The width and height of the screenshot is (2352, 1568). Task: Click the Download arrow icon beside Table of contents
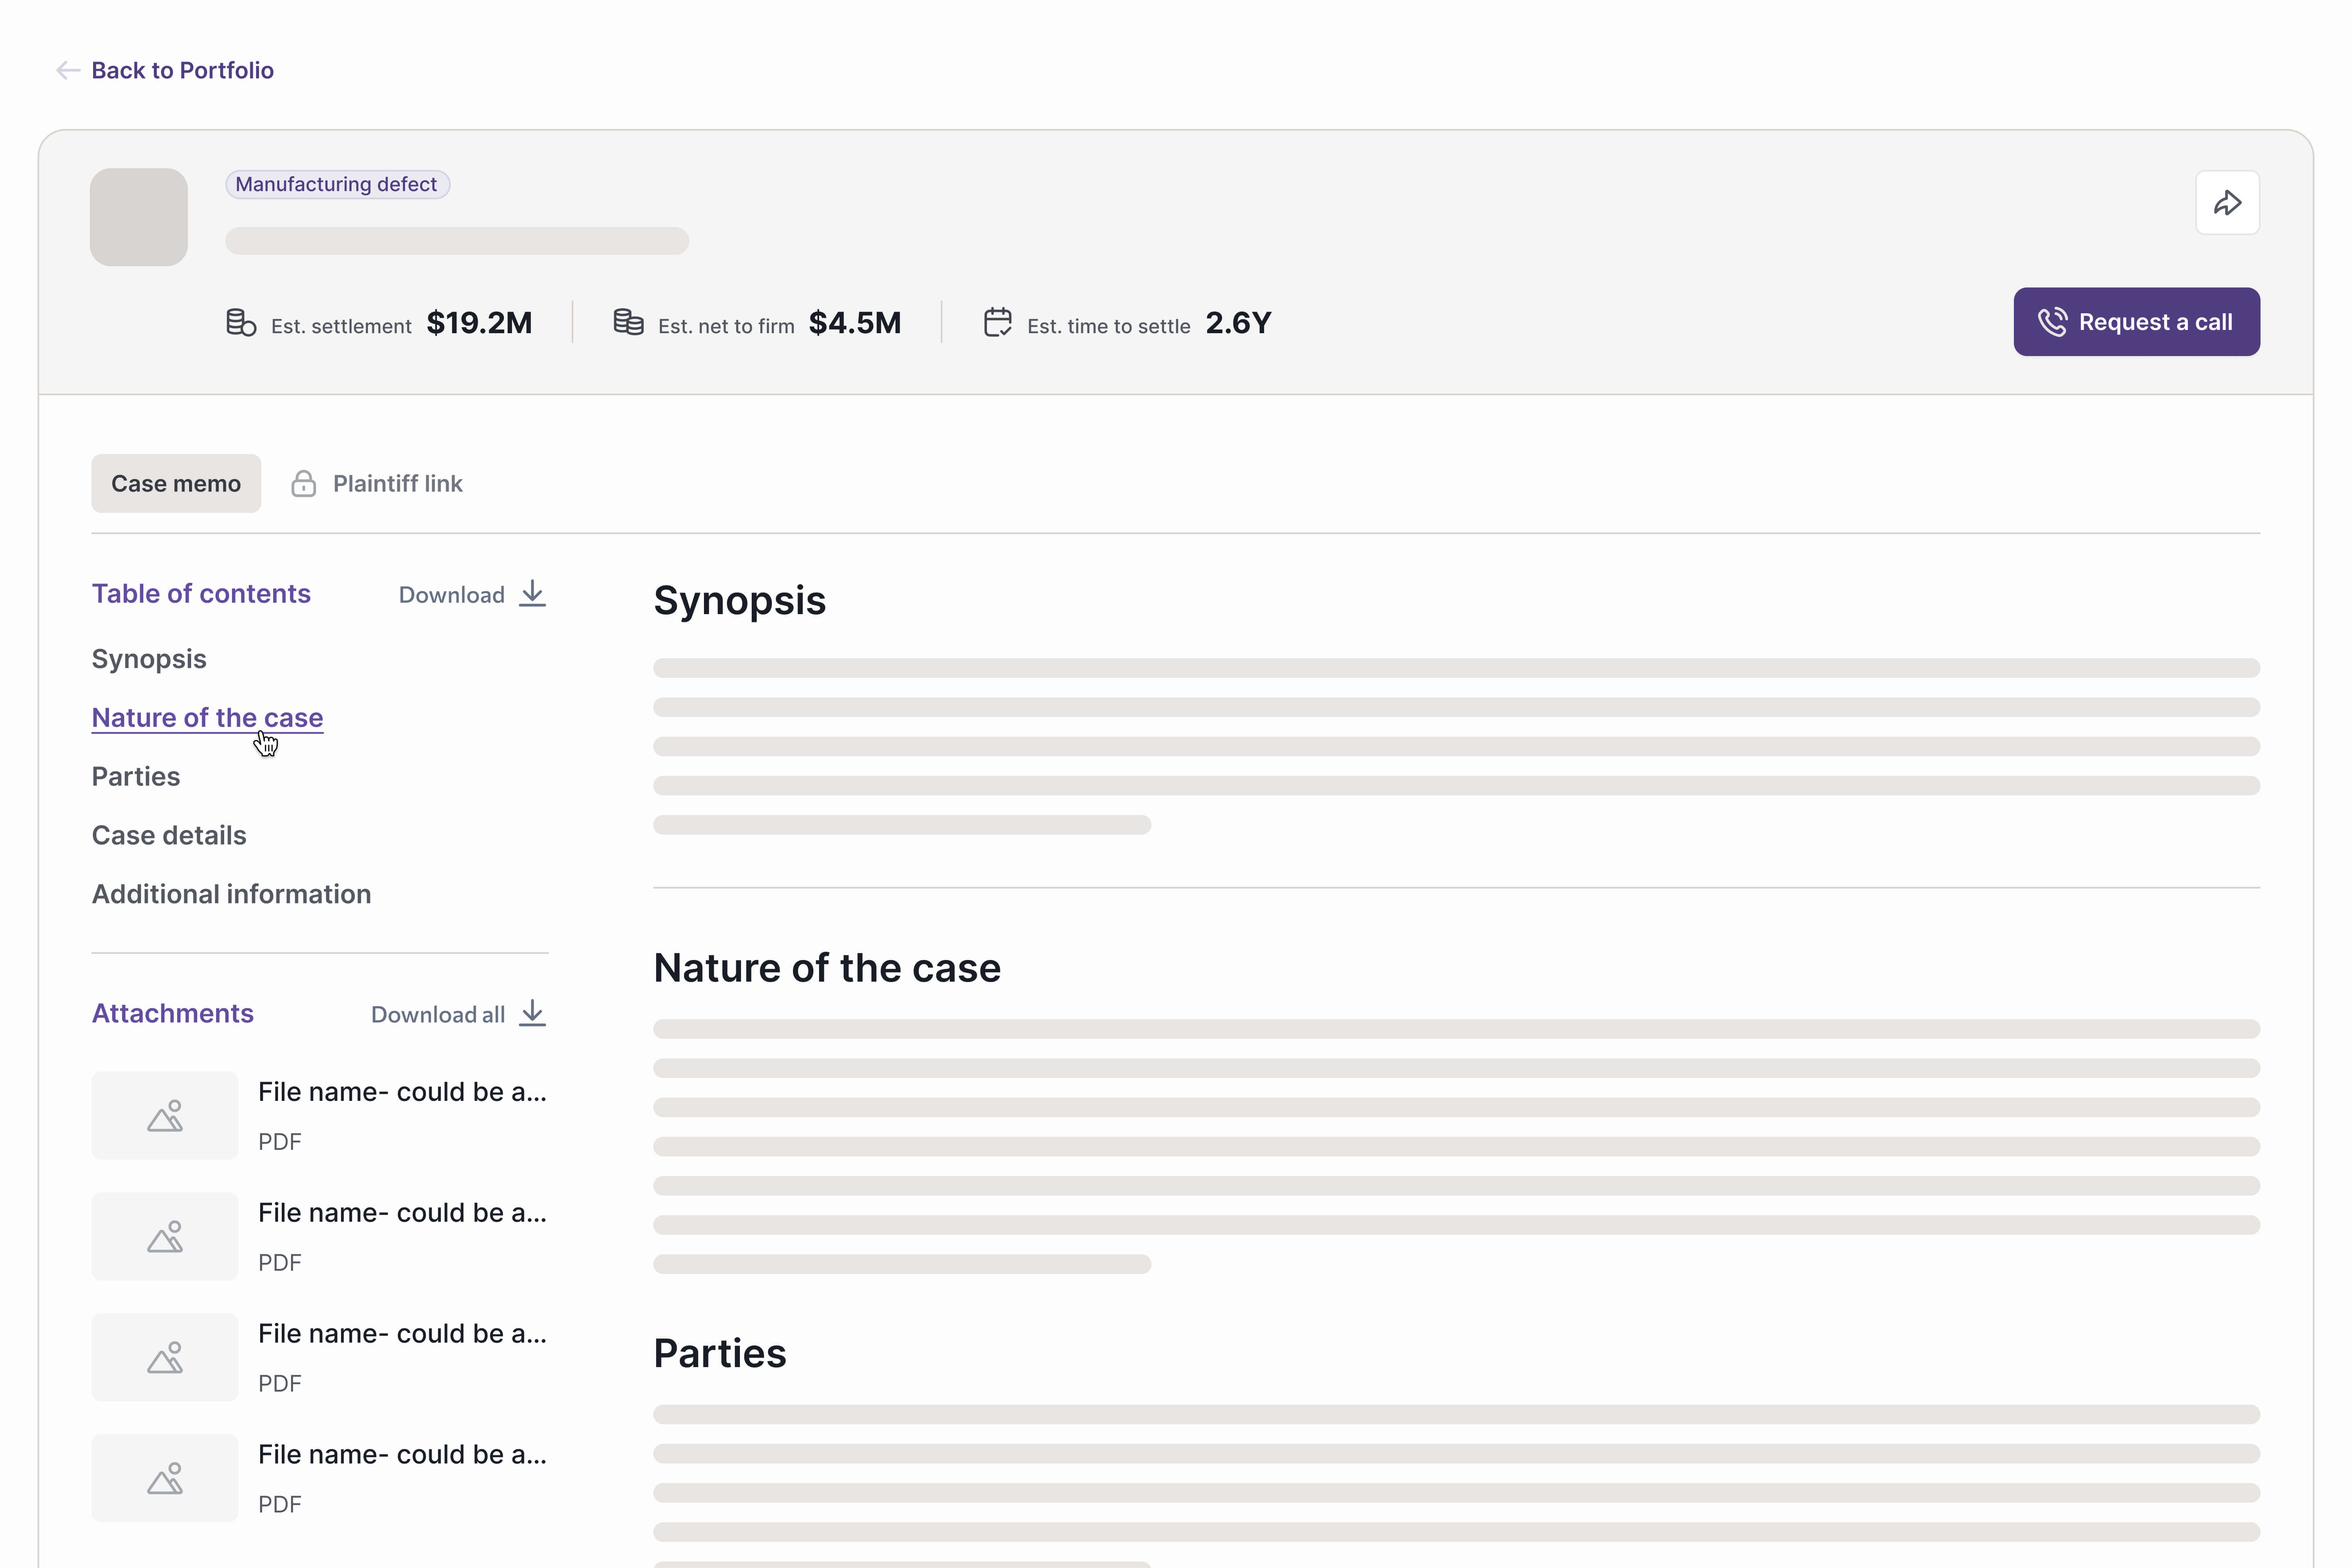532,594
